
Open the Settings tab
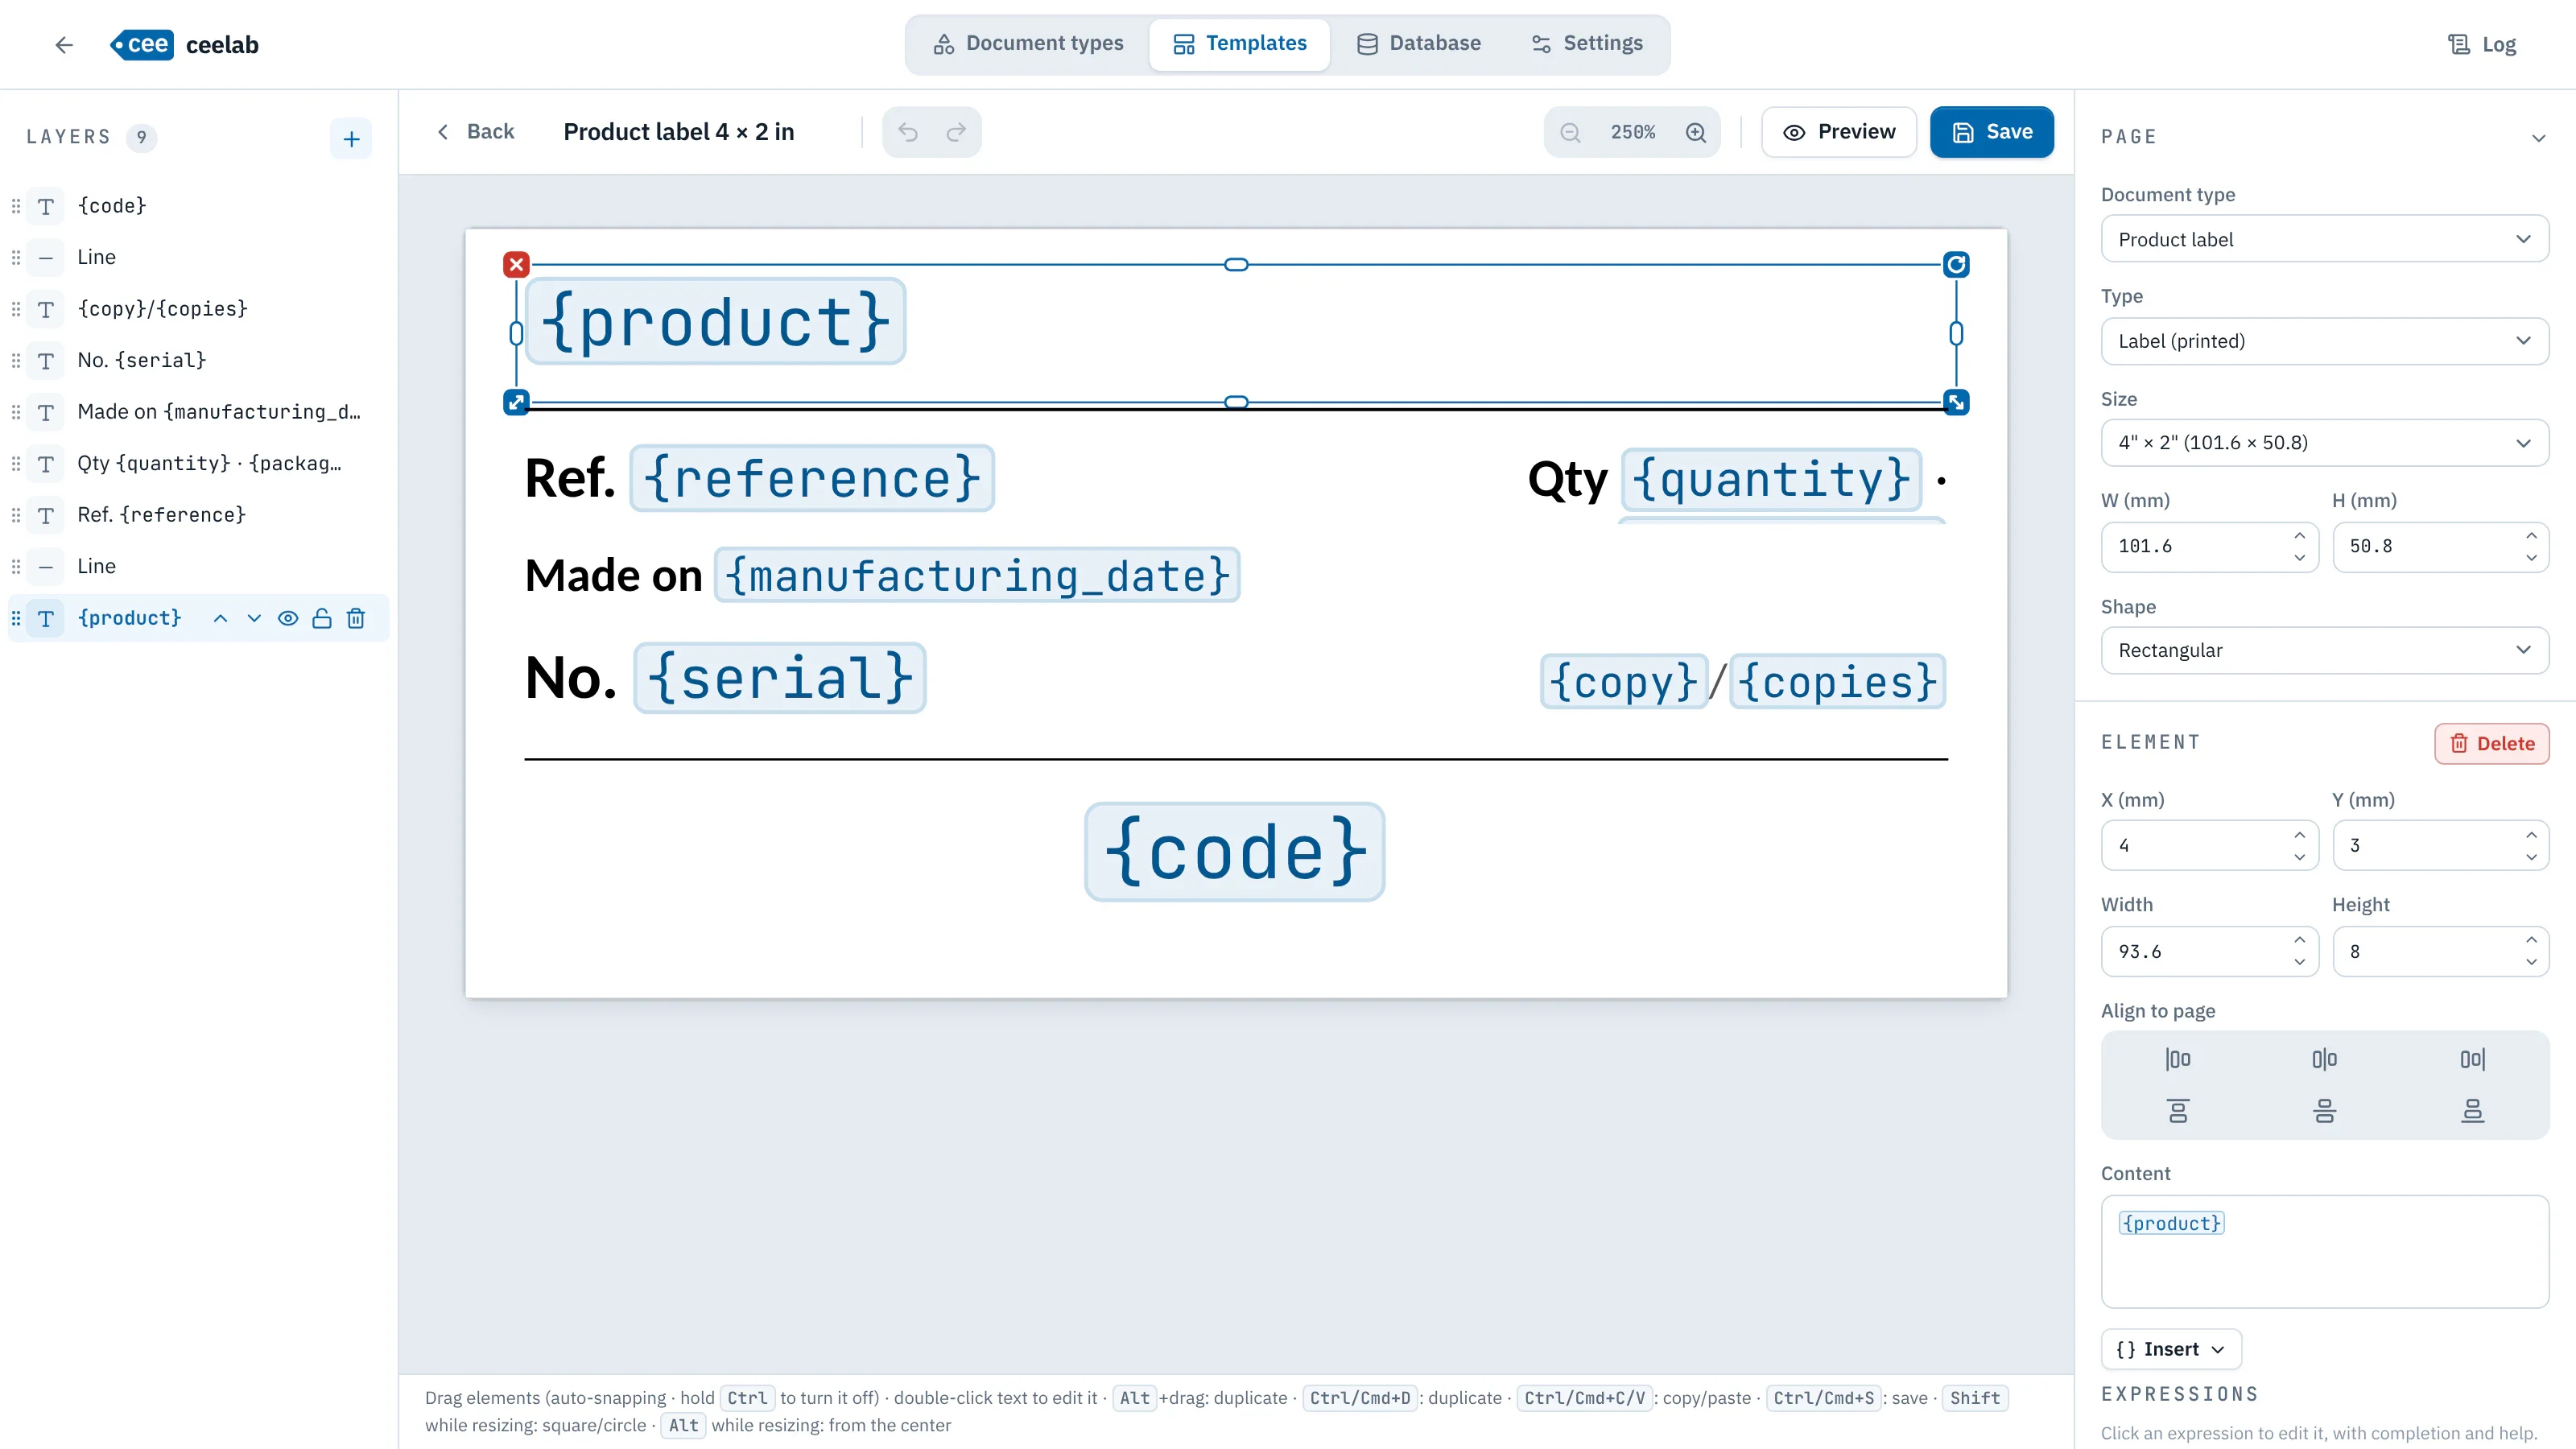pos(1587,43)
